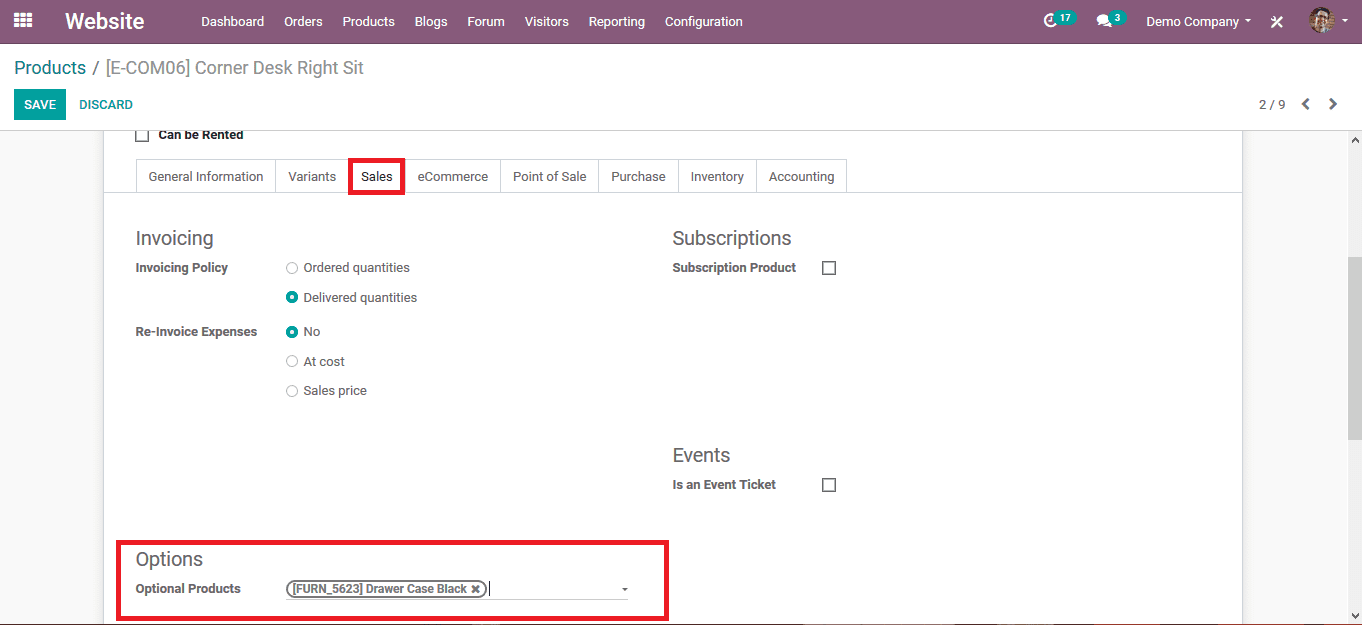Screen dimensions: 1365x625
Task: Open the Orders menu
Action: coord(303,21)
